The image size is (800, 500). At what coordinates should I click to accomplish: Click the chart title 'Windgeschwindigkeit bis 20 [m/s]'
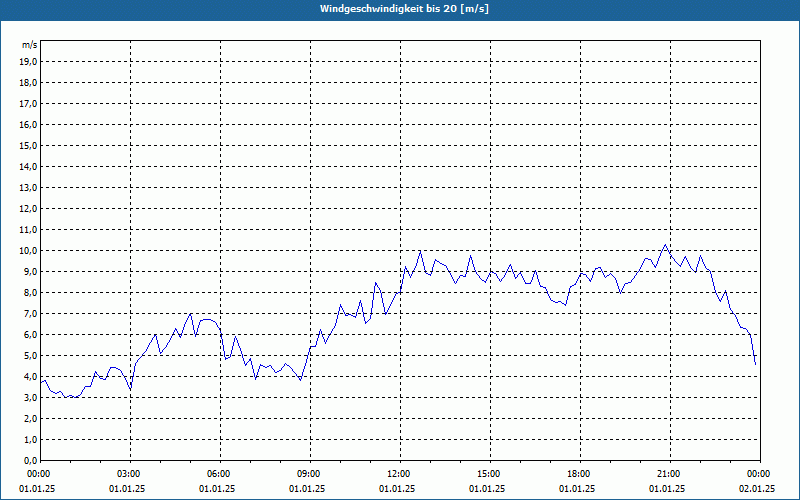click(x=404, y=9)
